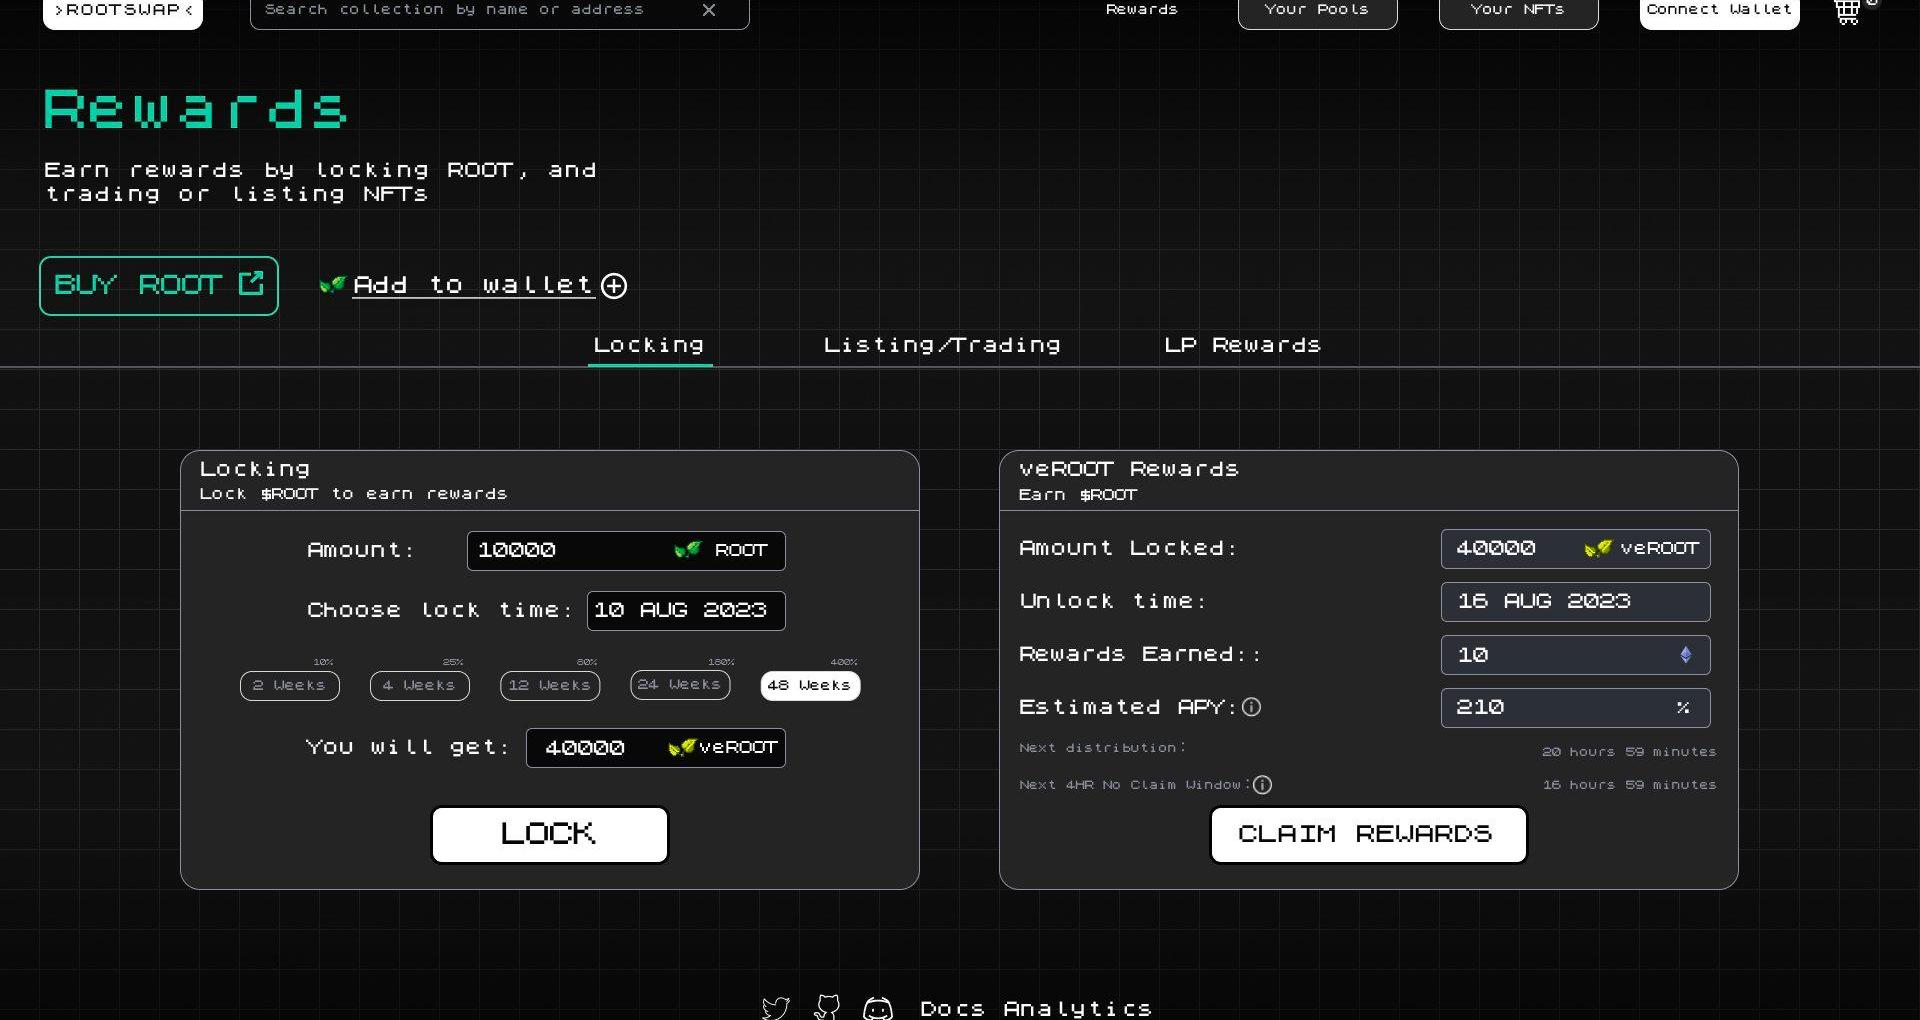
Task: Clear search with the X icon
Action: (x=709, y=10)
